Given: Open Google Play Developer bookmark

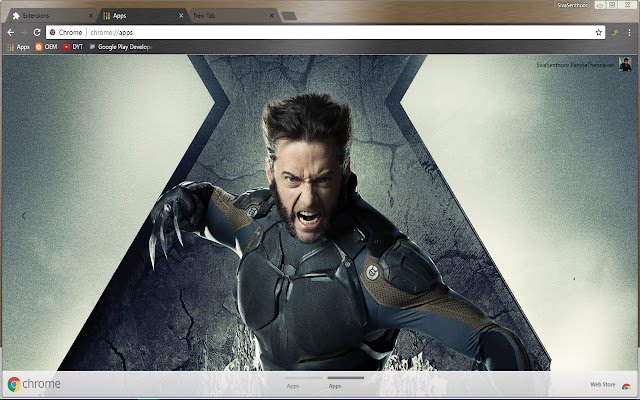Looking at the screenshot, I should 120,47.
